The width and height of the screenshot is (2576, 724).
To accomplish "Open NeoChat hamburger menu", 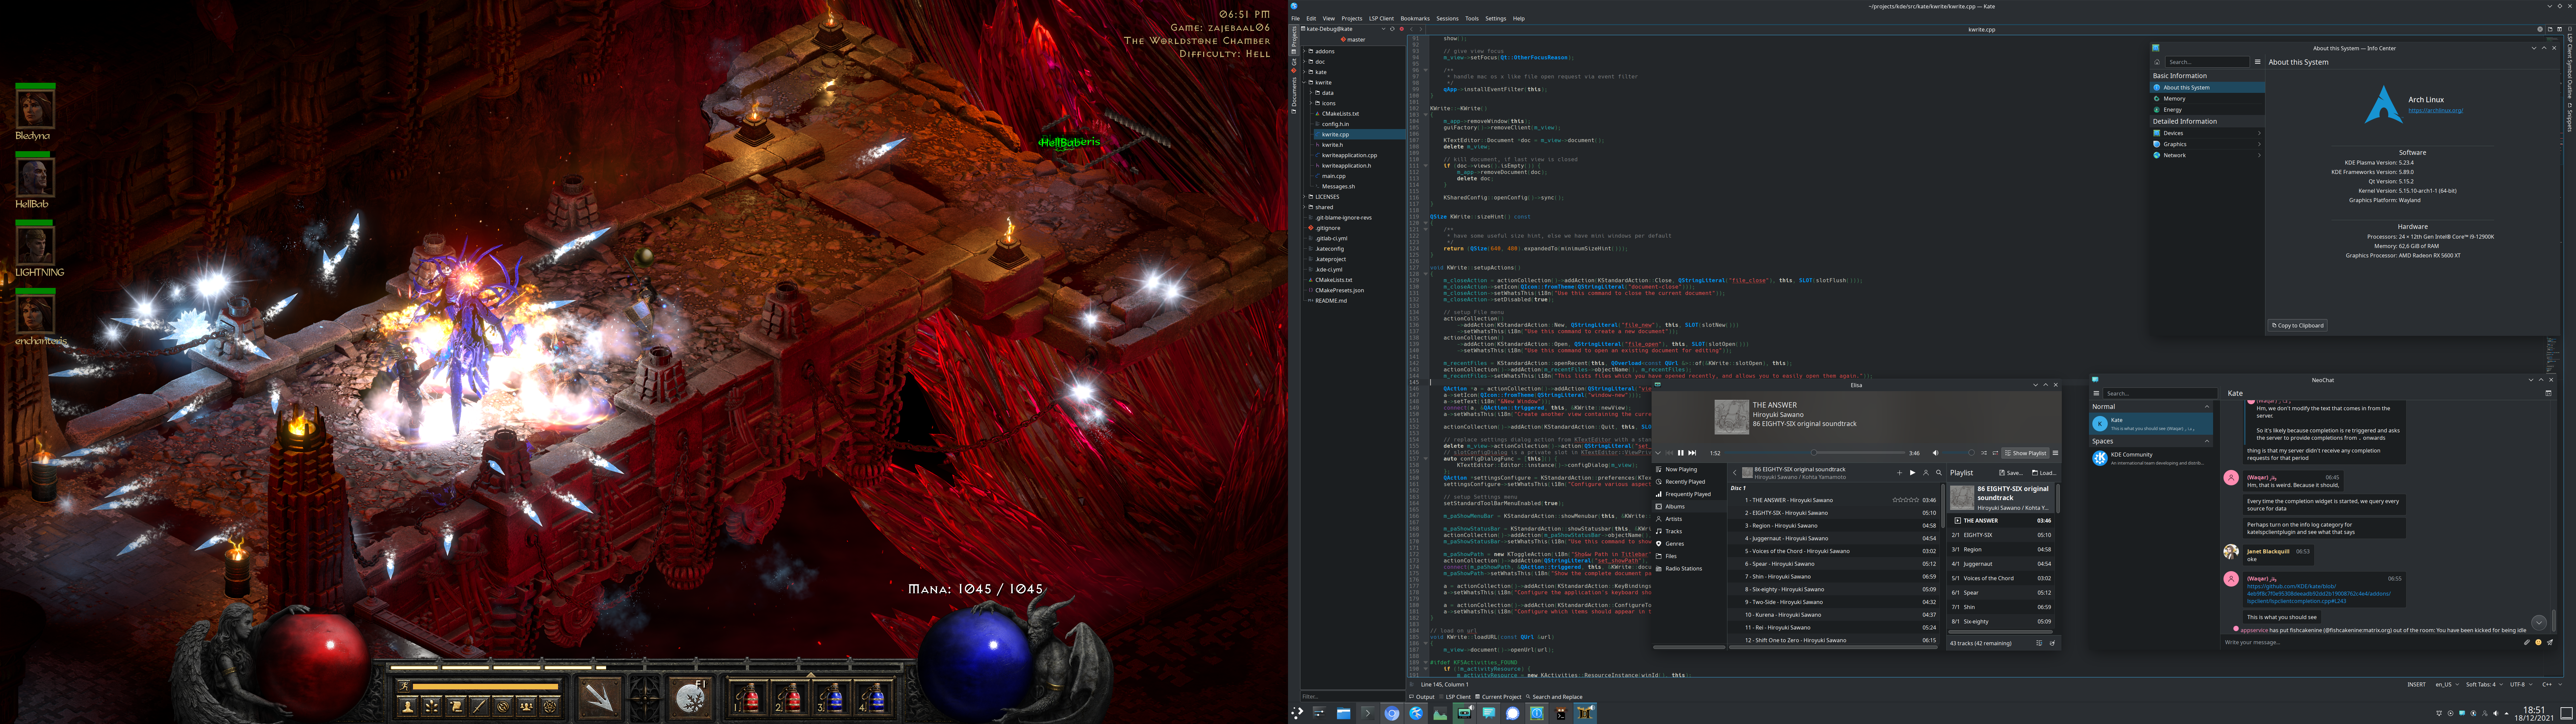I will 2096,393.
